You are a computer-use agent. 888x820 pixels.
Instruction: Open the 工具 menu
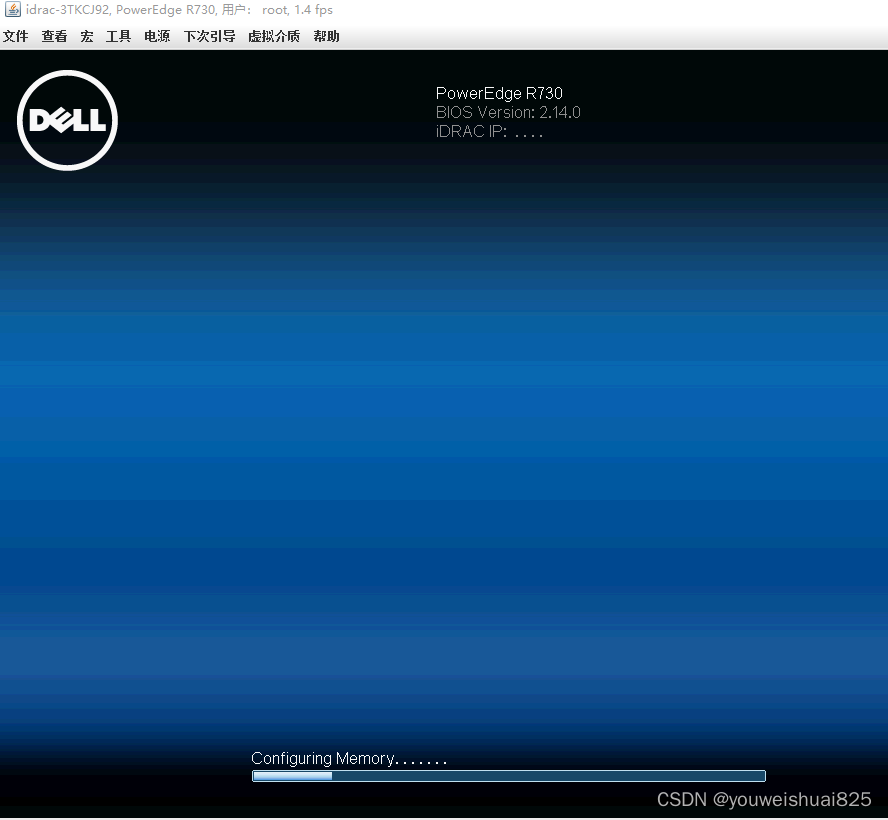pos(118,36)
